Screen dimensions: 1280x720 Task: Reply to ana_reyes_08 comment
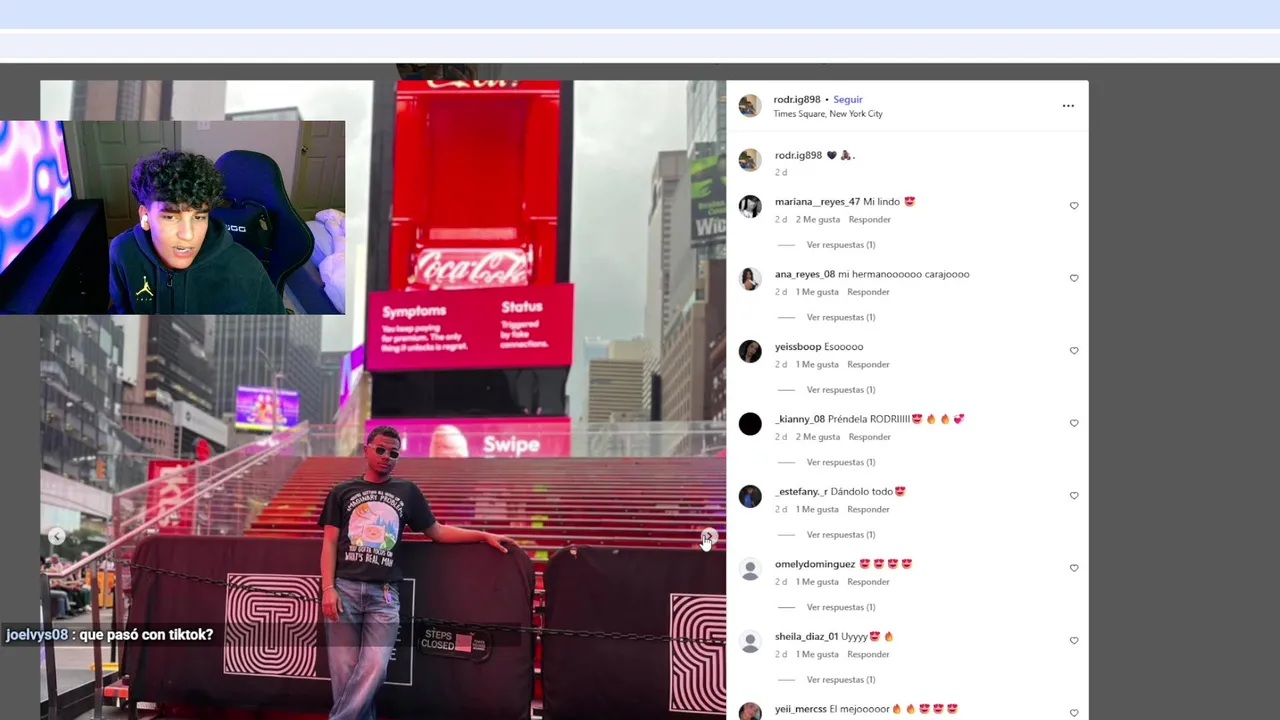pos(868,292)
